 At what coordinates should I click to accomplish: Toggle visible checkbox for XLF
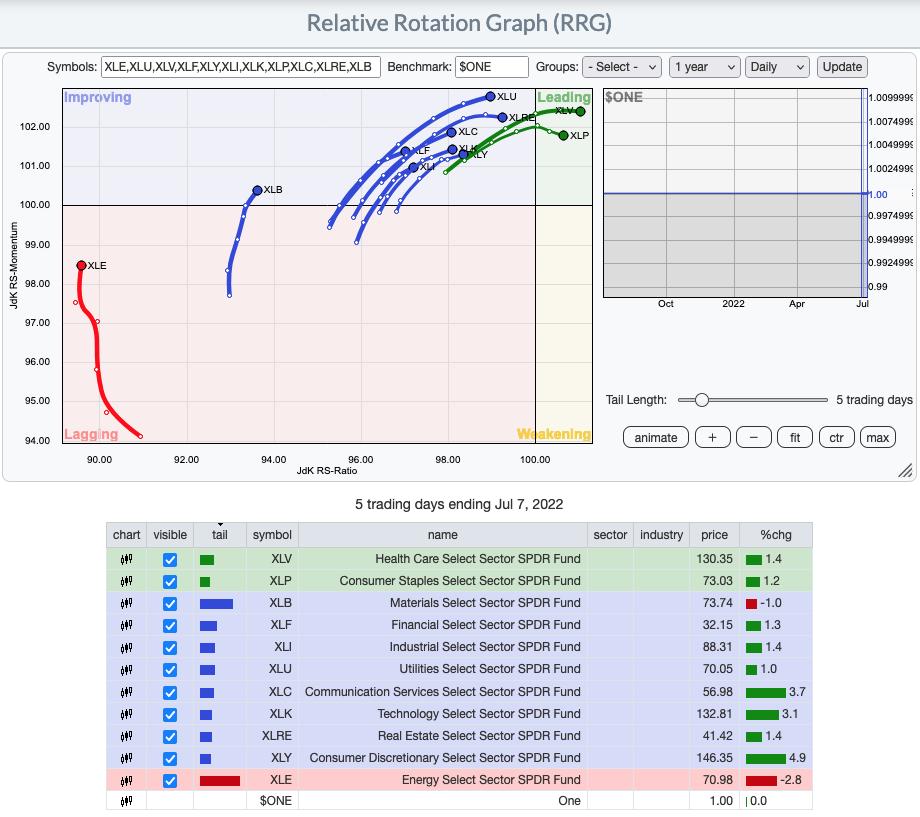pos(170,626)
